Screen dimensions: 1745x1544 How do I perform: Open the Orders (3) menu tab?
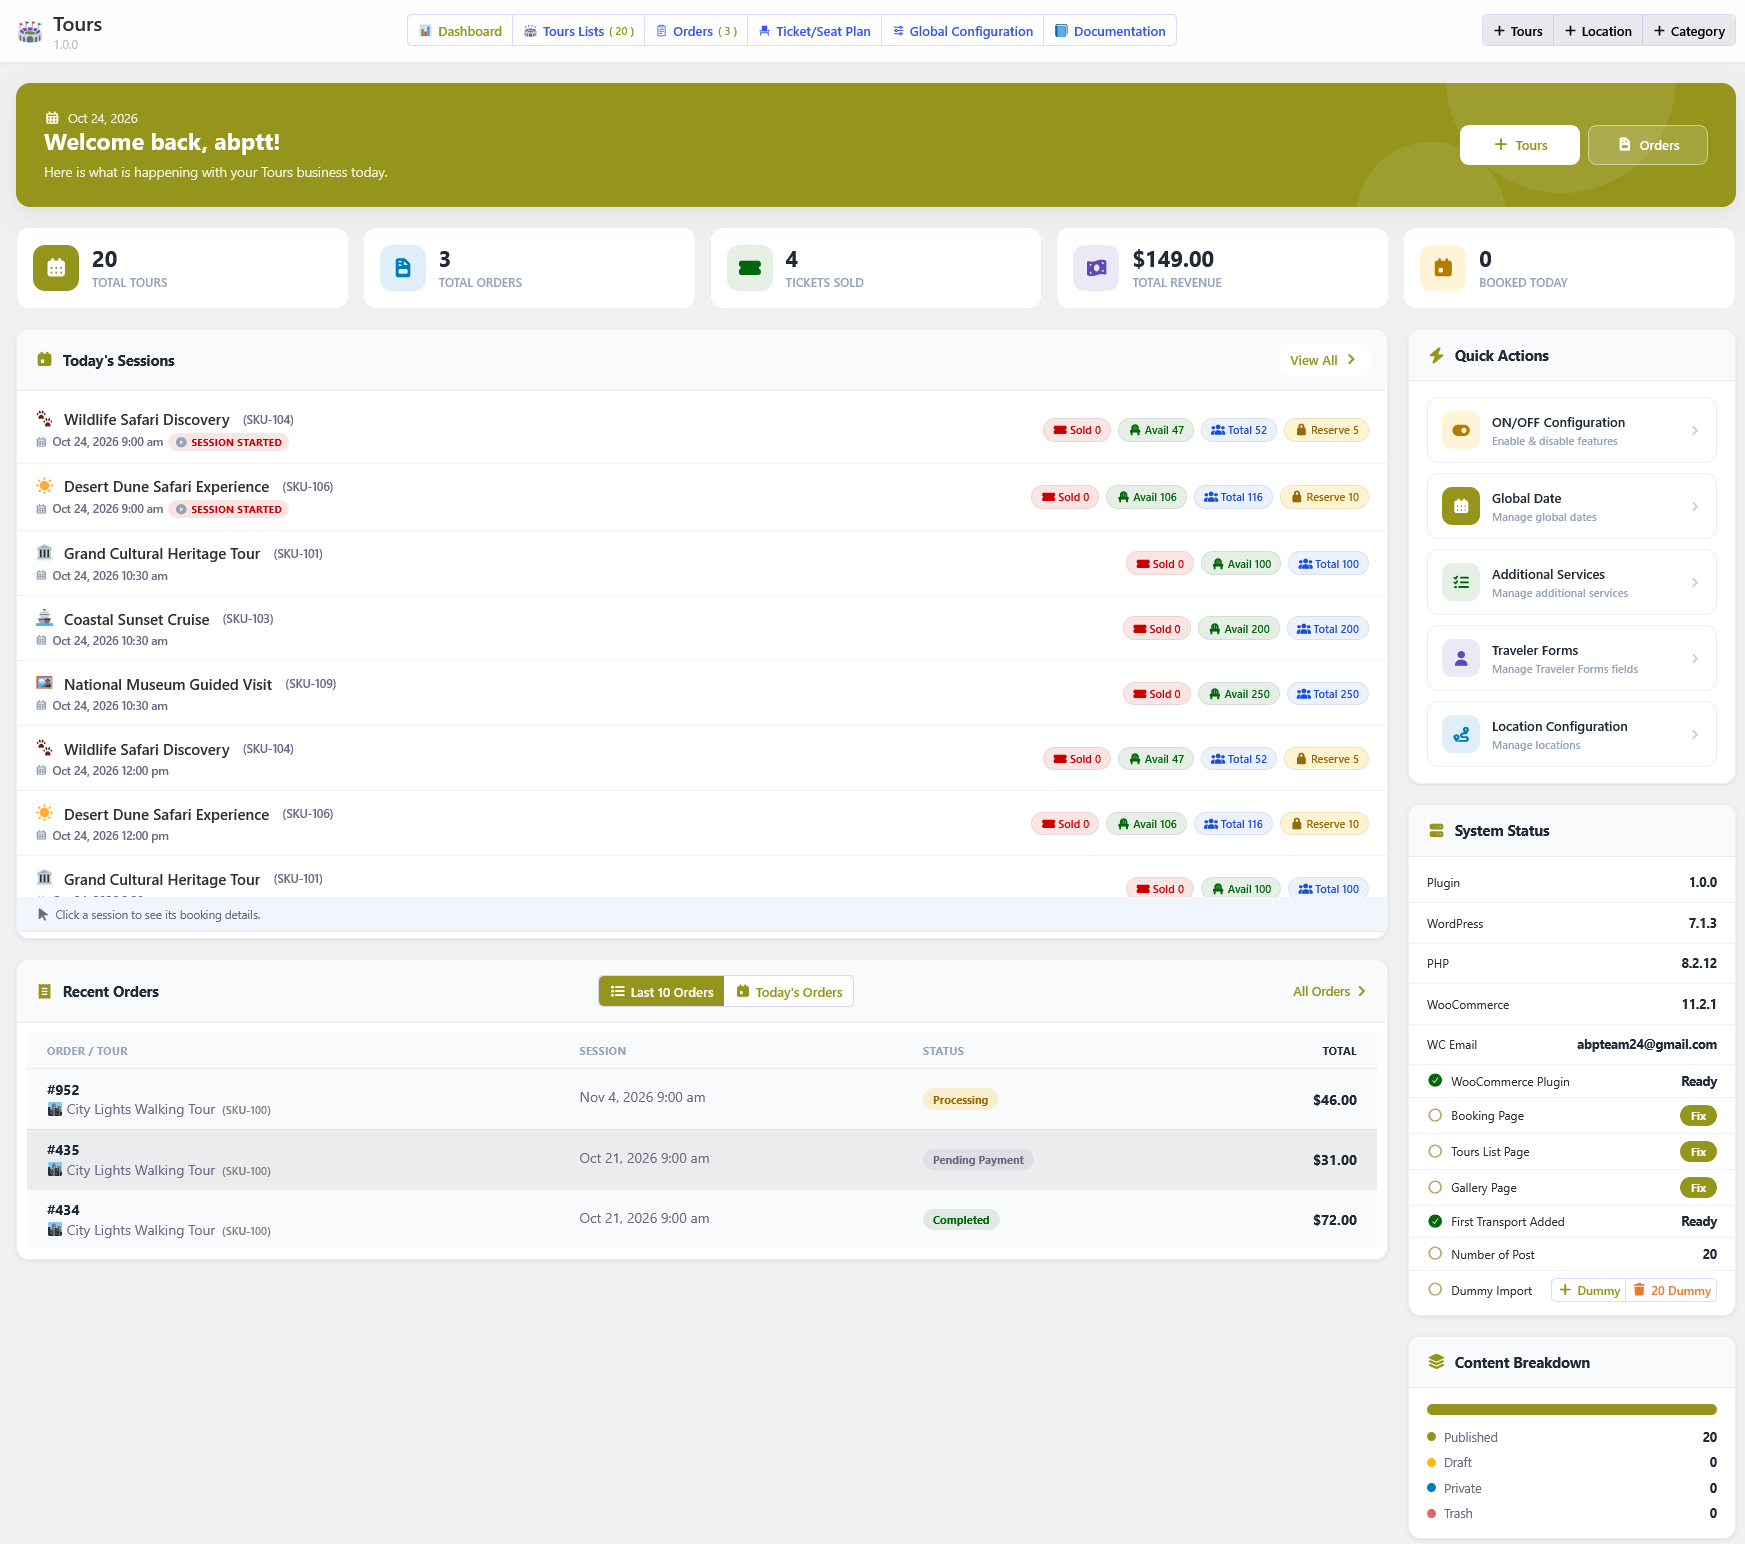696,31
